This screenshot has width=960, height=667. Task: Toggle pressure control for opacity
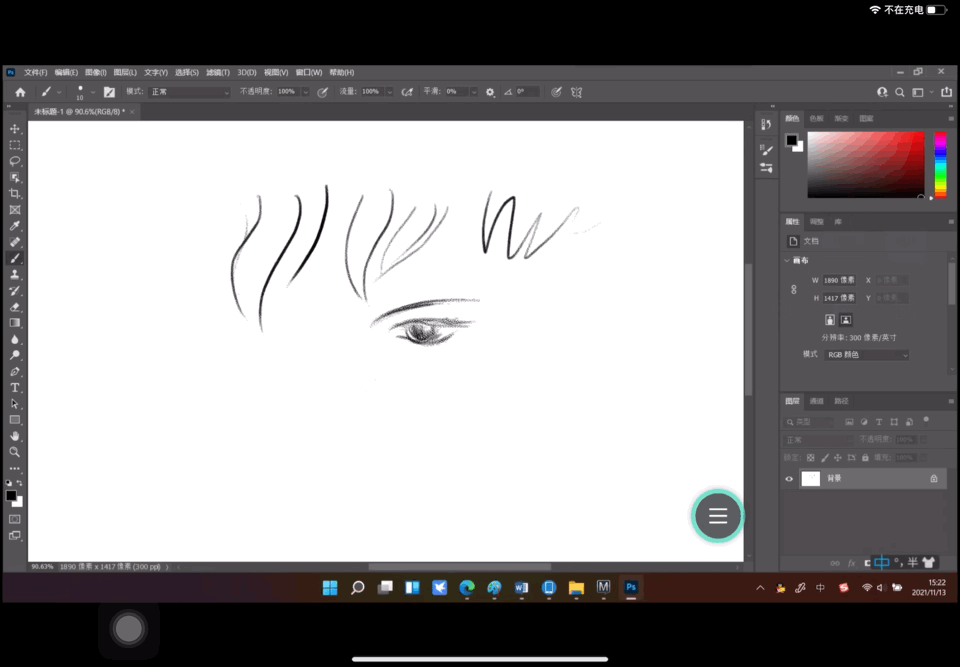[x=322, y=92]
